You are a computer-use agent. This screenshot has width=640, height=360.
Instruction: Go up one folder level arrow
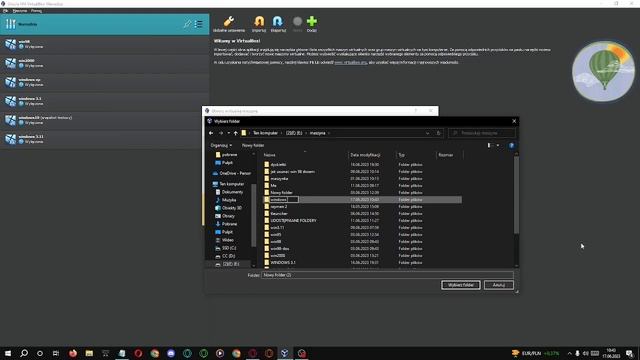[x=236, y=133]
